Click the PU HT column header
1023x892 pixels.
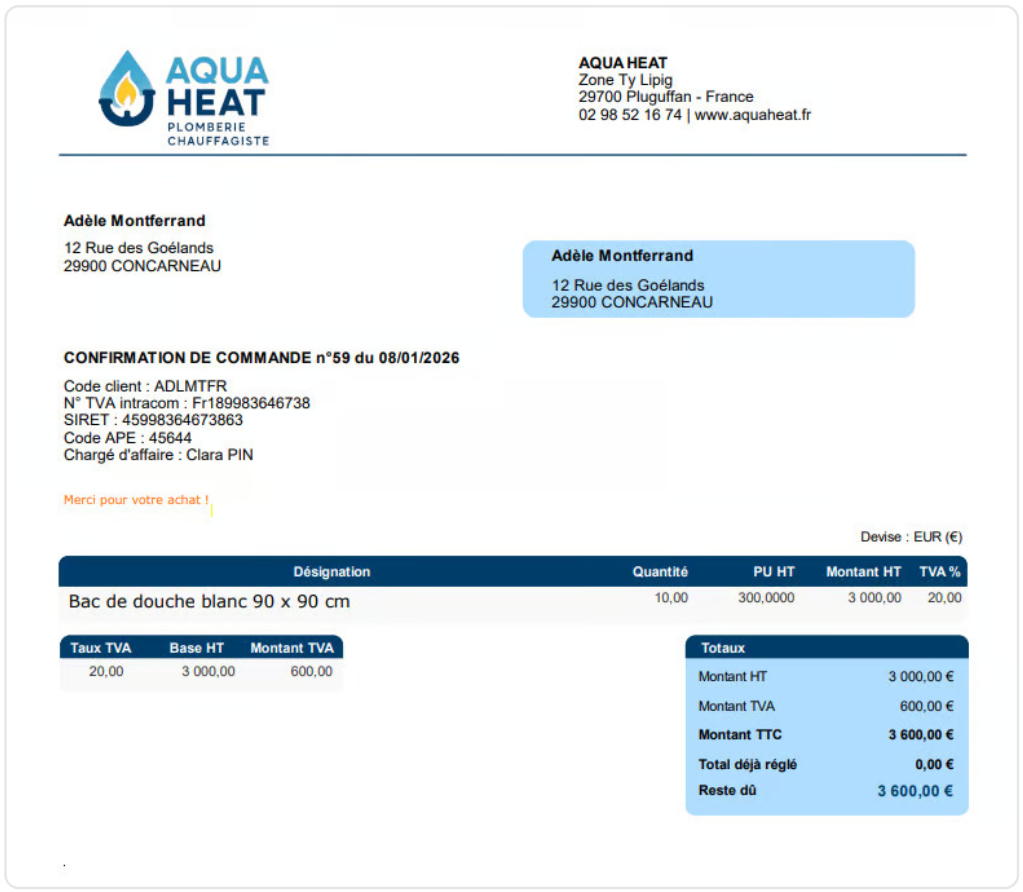pyautogui.click(x=773, y=572)
